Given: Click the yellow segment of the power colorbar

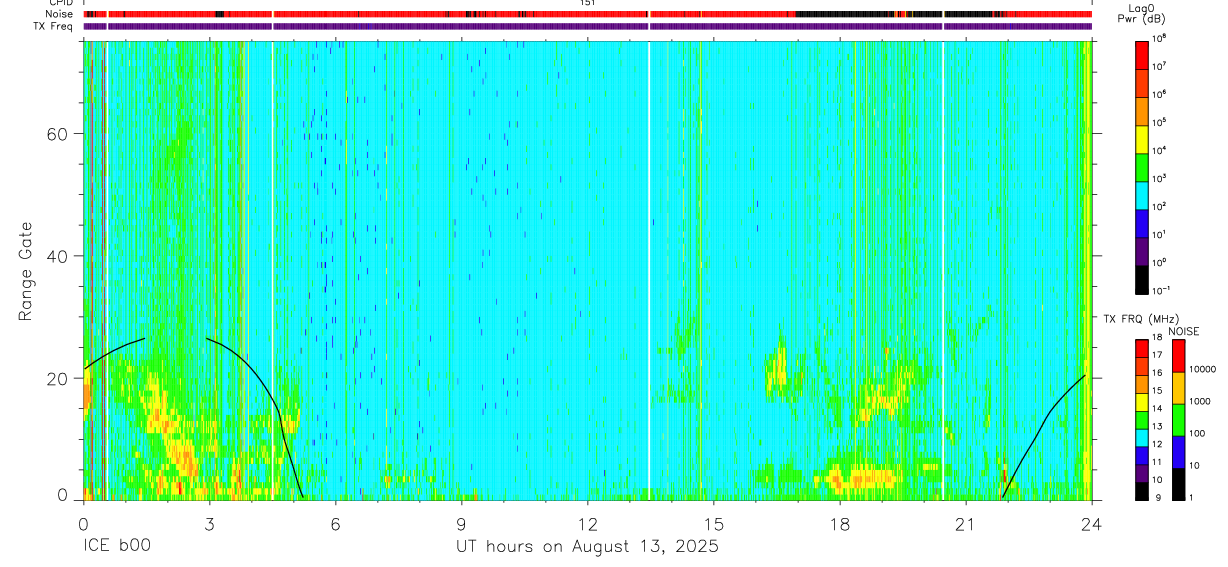Looking at the screenshot, I should [x=1142, y=138].
